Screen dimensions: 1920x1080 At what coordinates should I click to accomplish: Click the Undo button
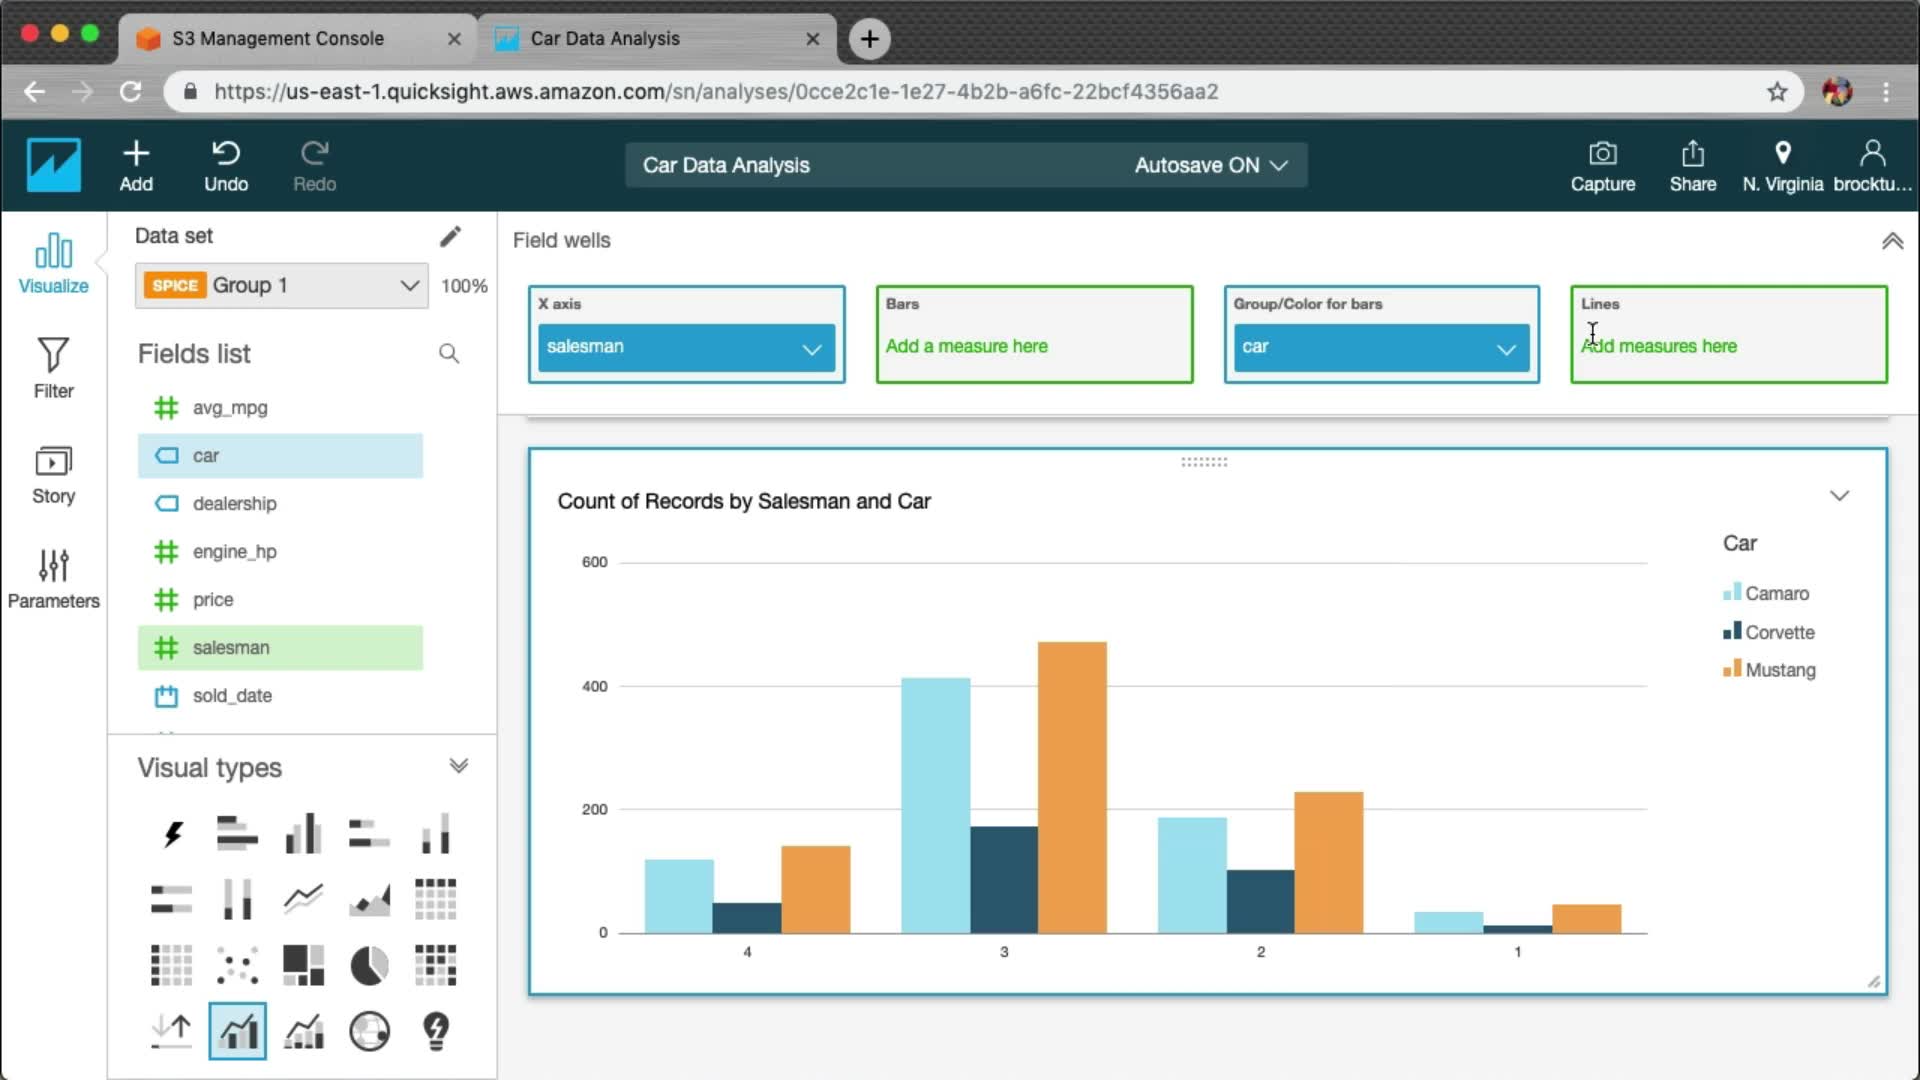226,165
